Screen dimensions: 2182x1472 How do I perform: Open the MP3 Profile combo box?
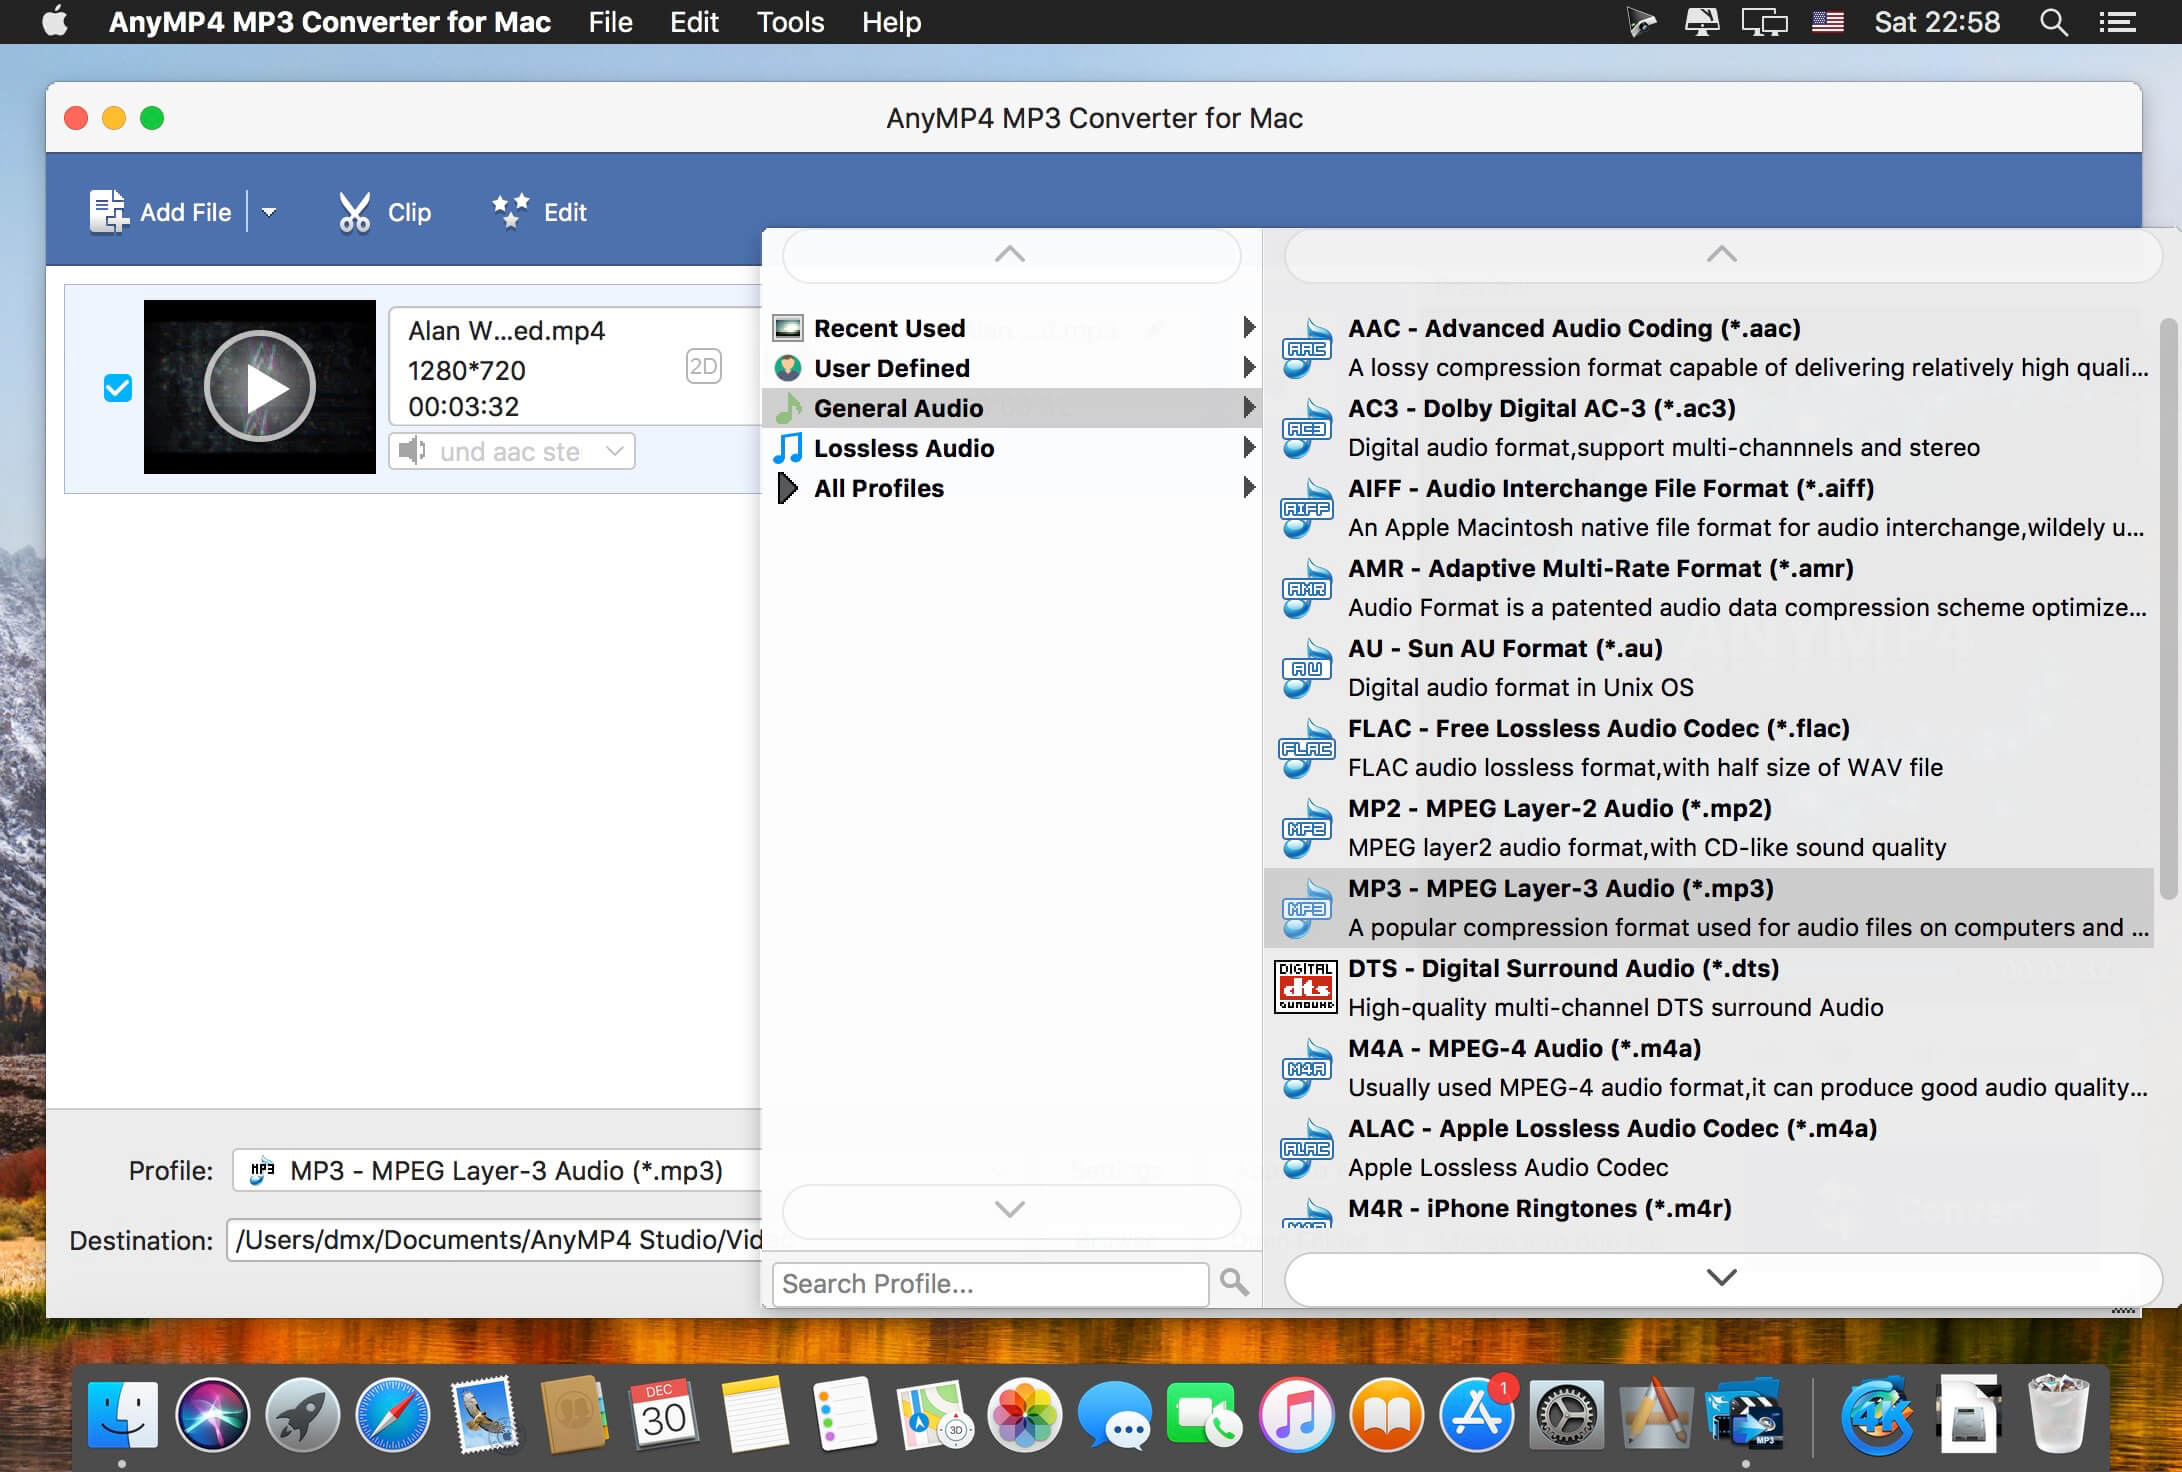pos(497,1170)
